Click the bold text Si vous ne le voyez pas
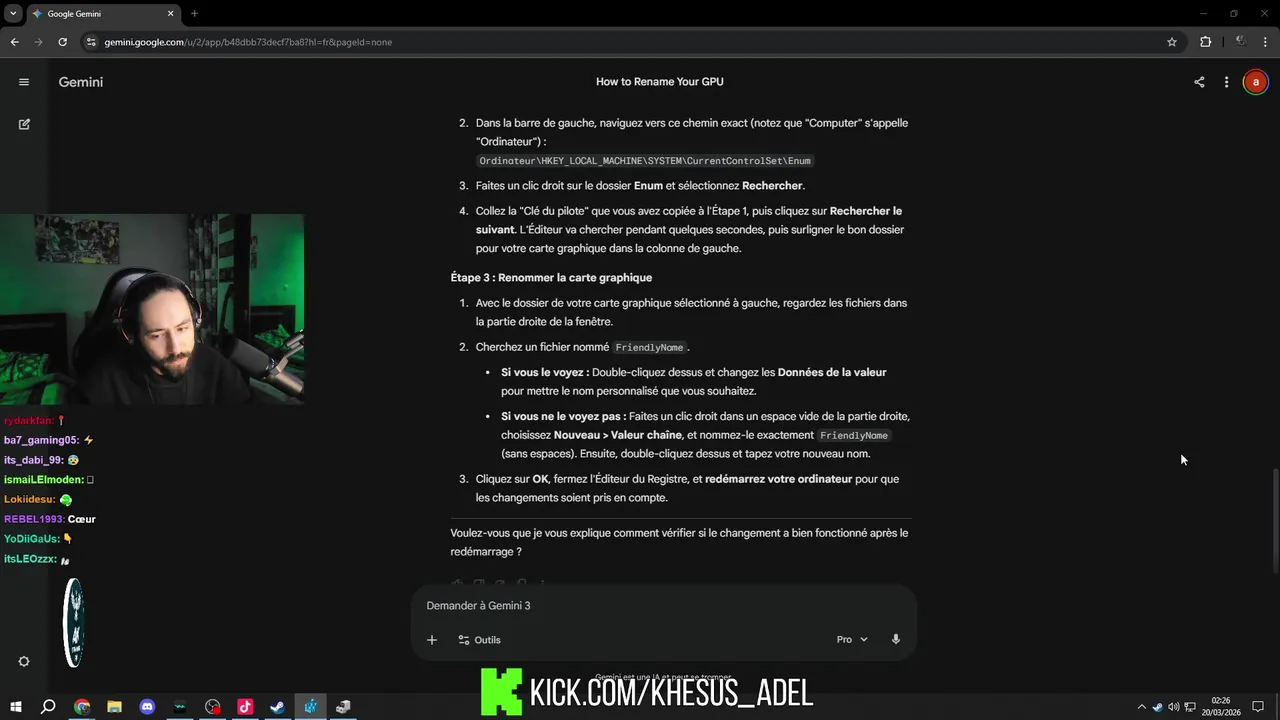Image resolution: width=1280 pixels, height=720 pixels. click(x=563, y=416)
